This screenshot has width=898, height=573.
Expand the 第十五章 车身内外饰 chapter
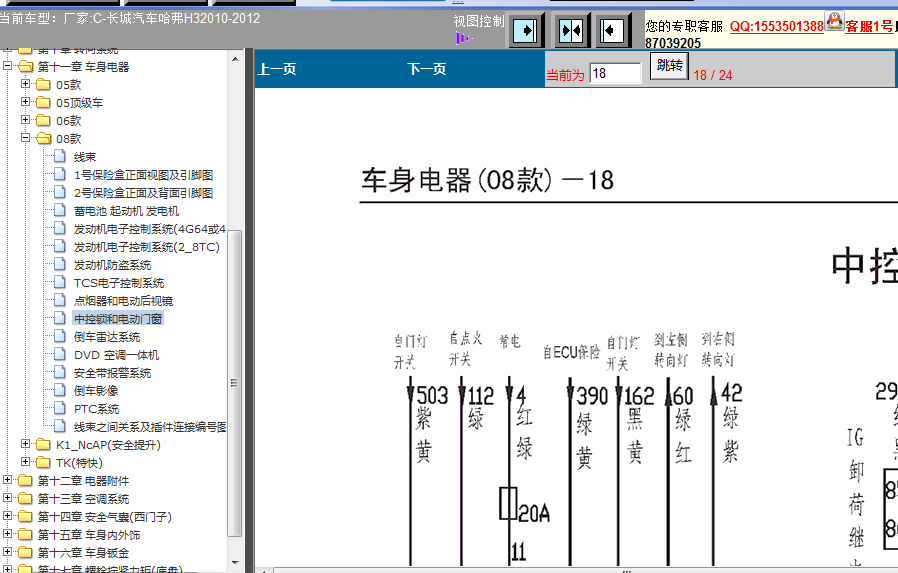7,534
